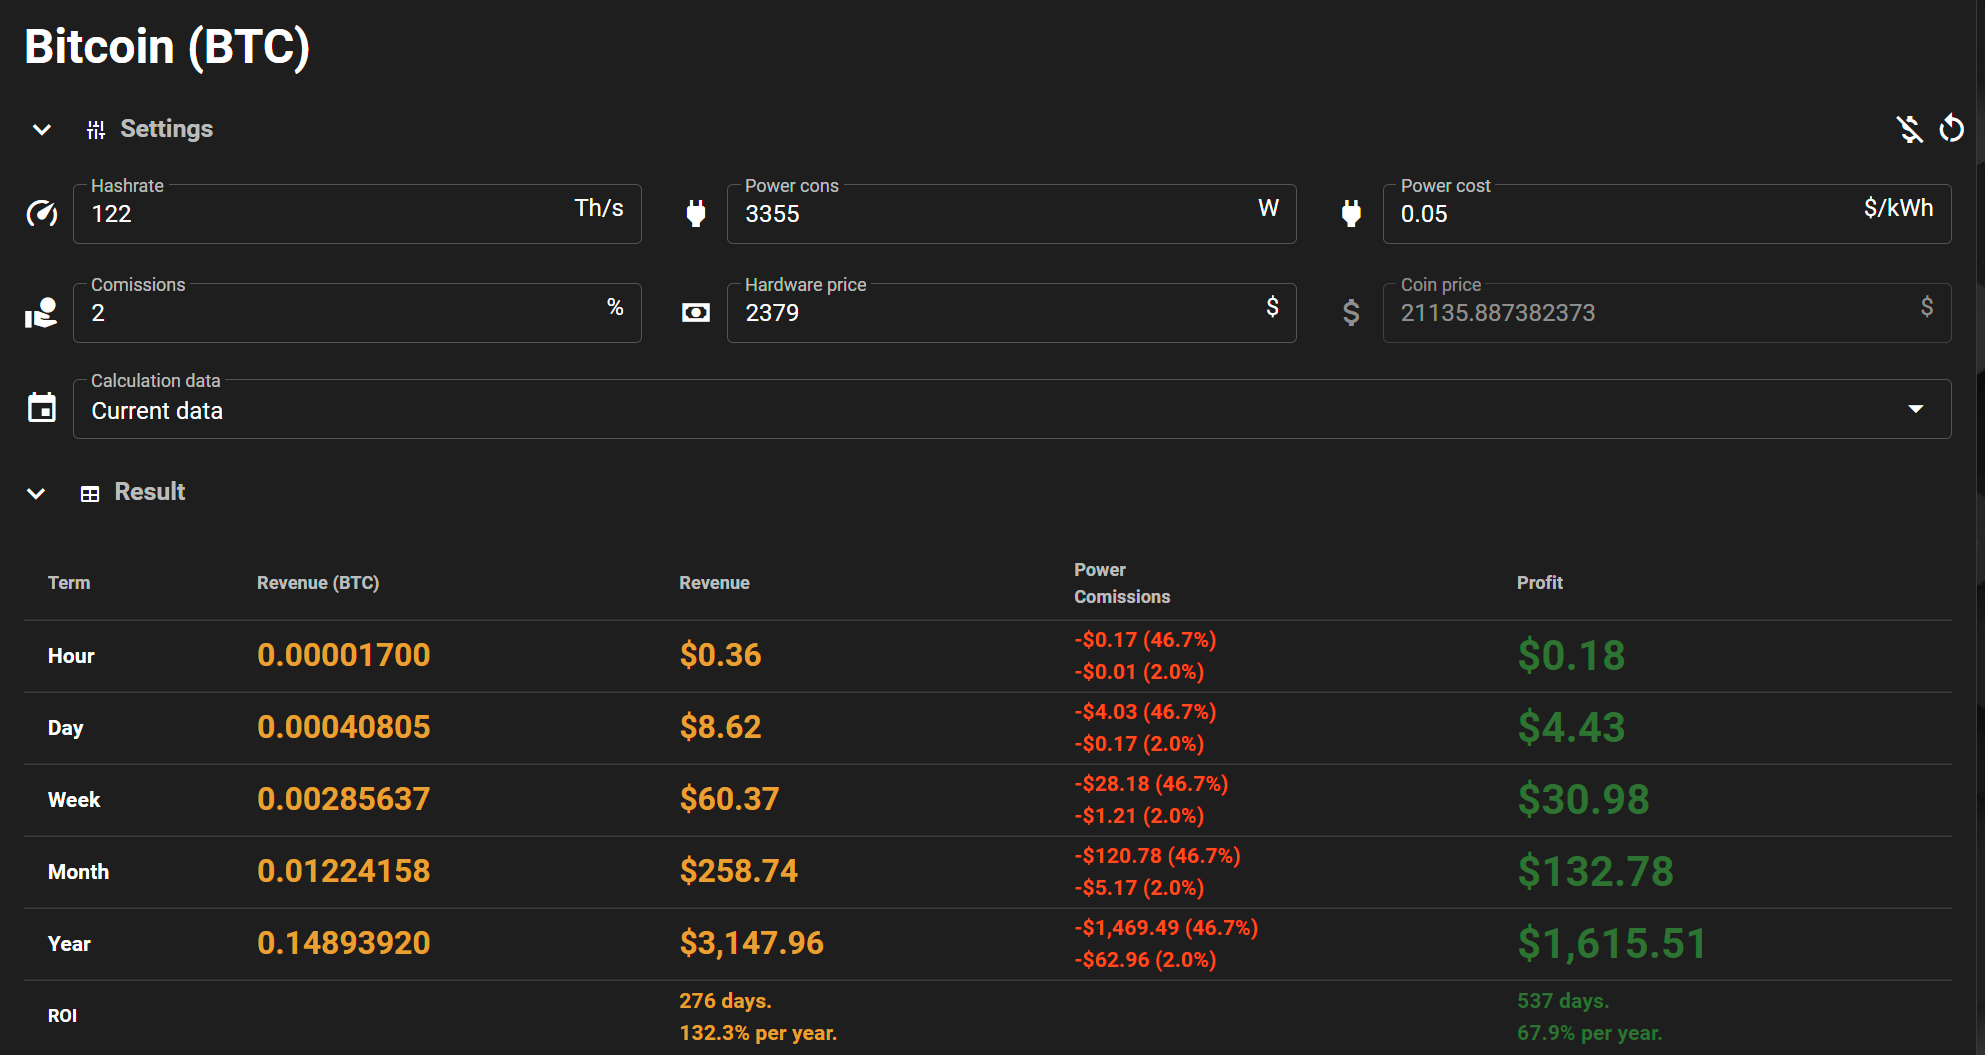This screenshot has height=1055, width=1985.
Task: Click the commissions hand-with-coin icon
Action: 41,313
